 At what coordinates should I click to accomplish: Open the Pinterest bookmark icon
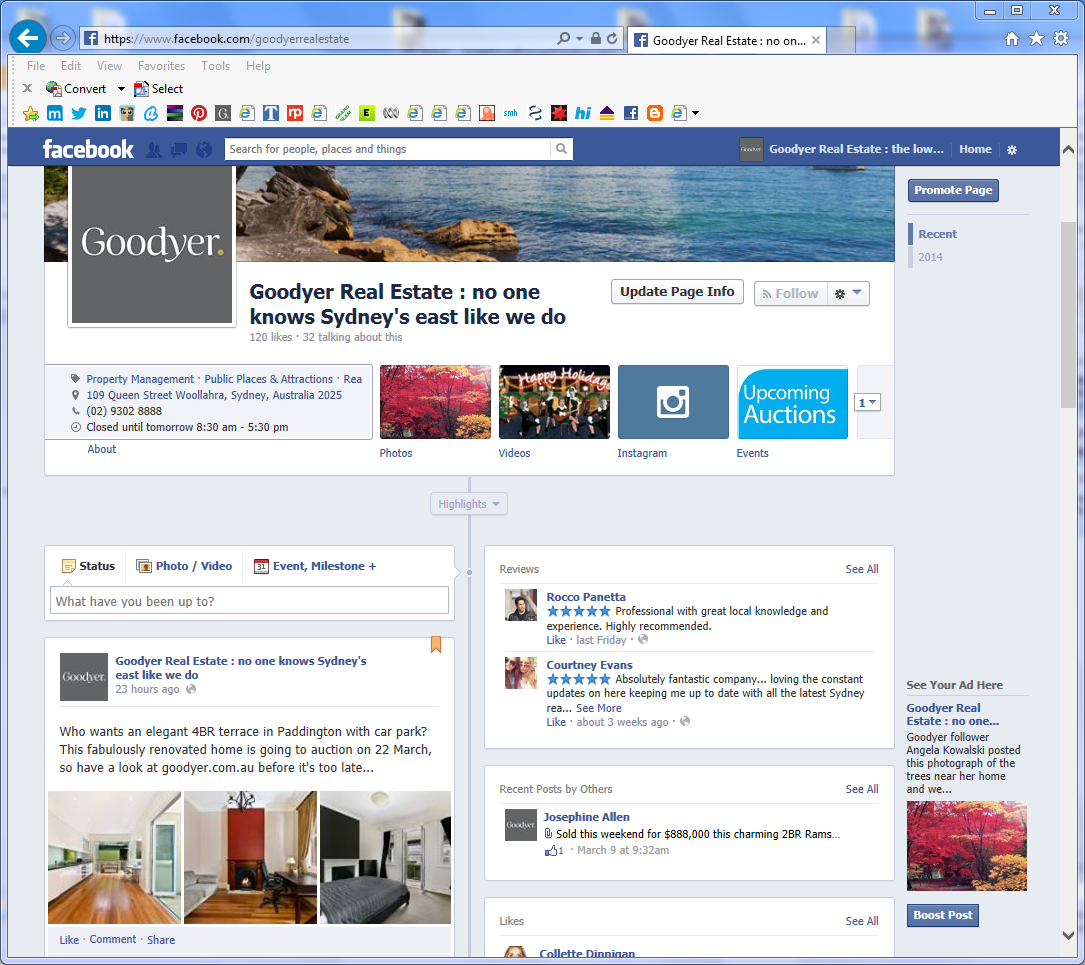point(199,113)
